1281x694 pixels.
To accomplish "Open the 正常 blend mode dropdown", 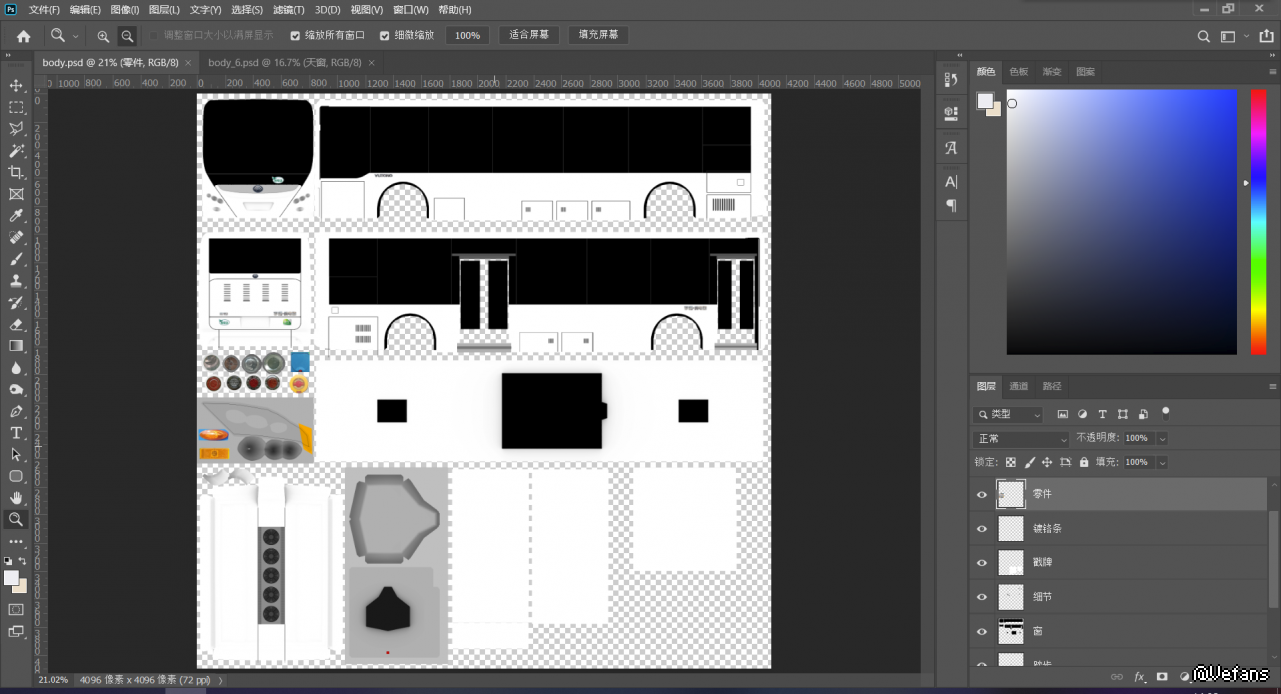I will [x=1021, y=439].
